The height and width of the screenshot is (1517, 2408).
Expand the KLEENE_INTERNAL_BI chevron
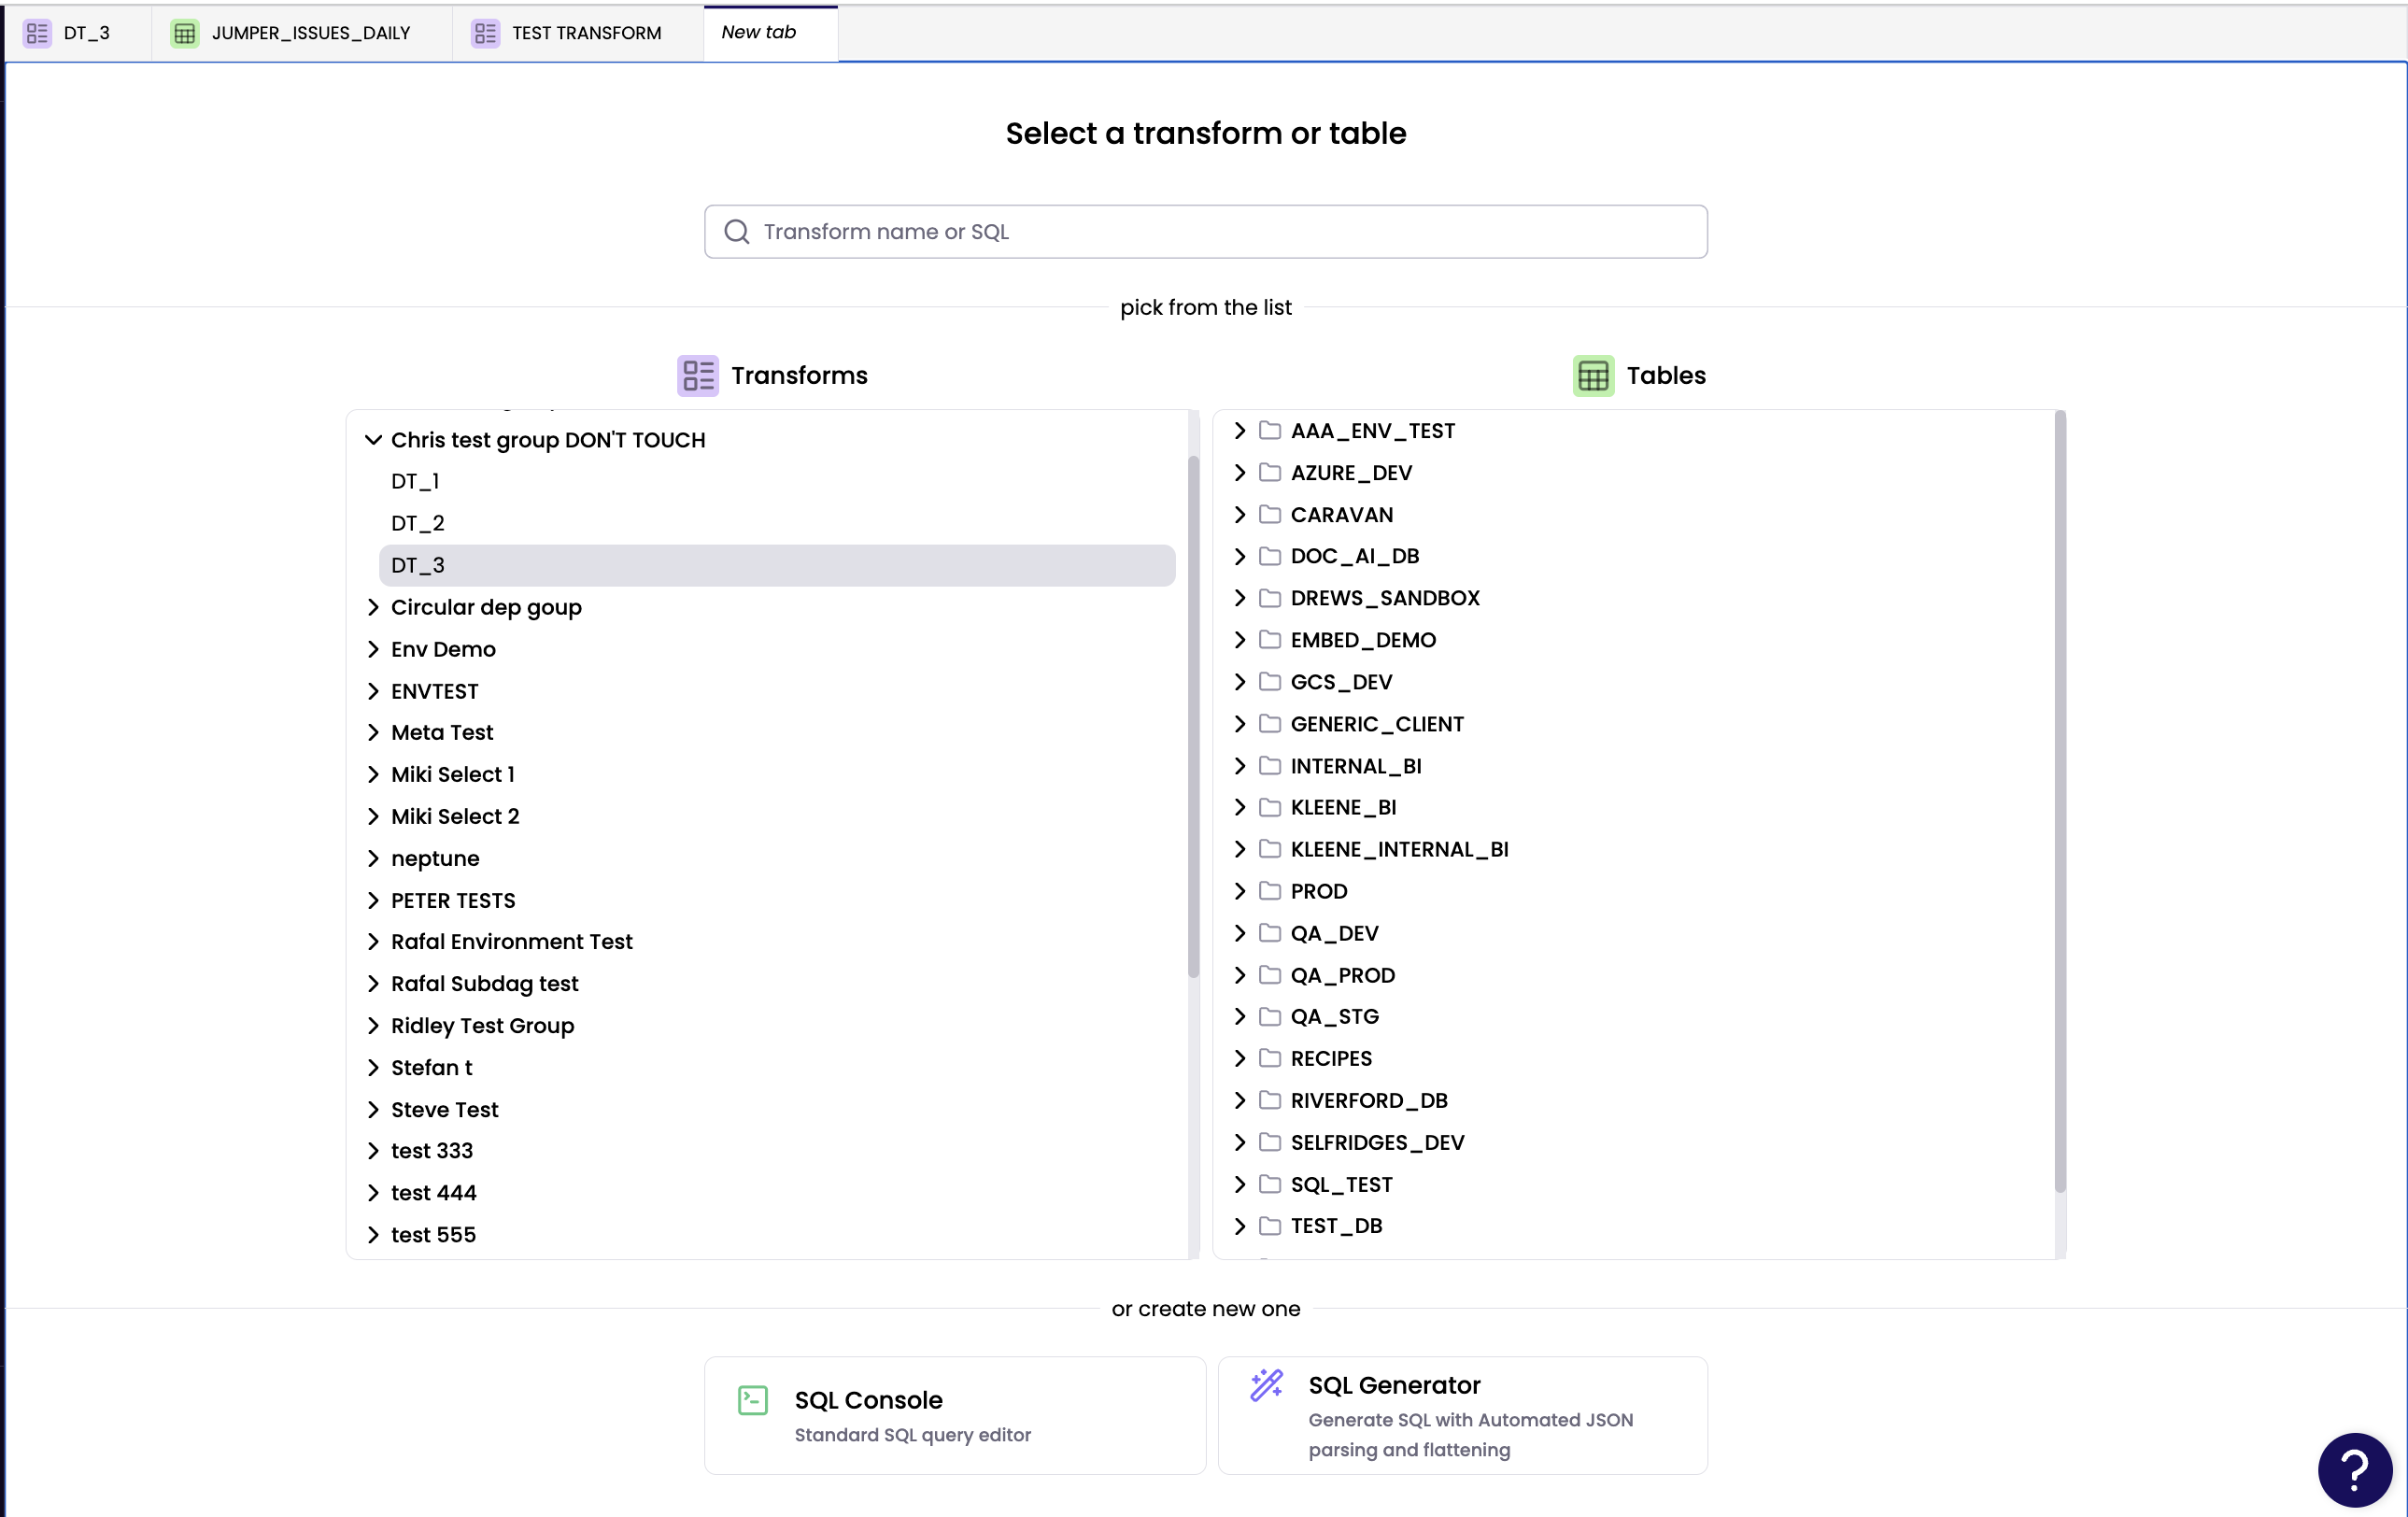tap(1240, 849)
